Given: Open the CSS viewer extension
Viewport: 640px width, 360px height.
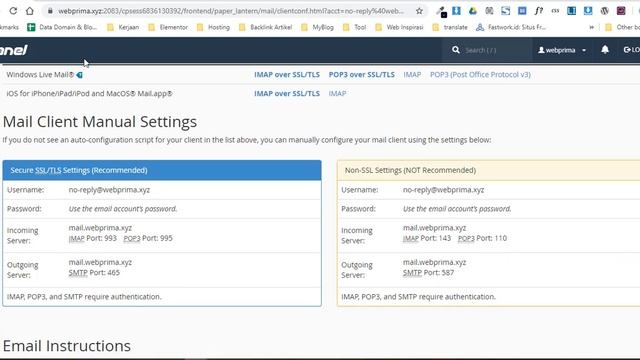Looking at the screenshot, I should tap(555, 11).
